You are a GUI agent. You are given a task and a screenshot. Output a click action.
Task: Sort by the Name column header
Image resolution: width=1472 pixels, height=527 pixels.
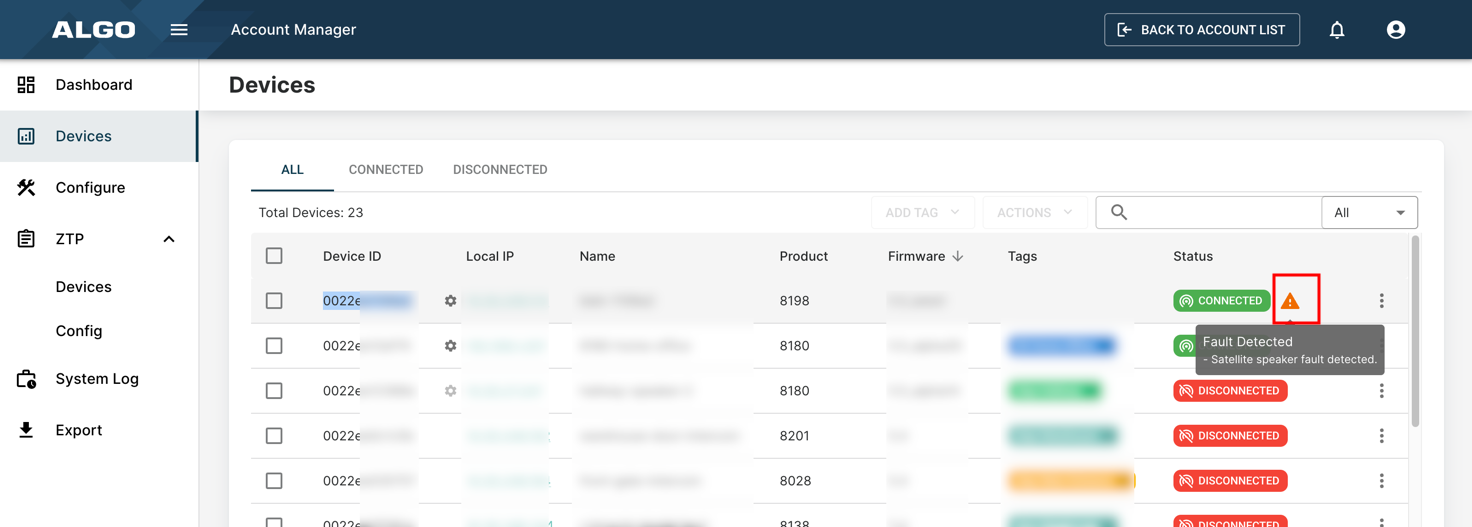click(597, 256)
